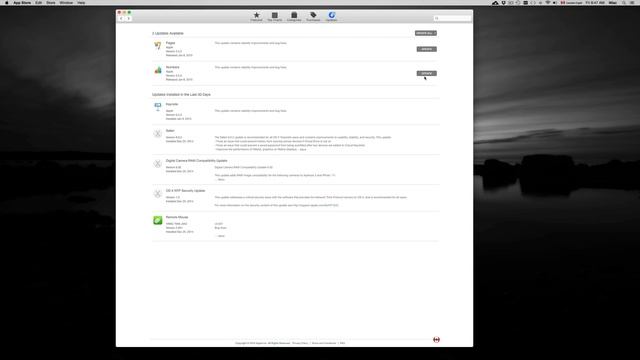Click the "2 Updates Available" heading
Viewport: 640px width, 360px height.
coord(168,33)
